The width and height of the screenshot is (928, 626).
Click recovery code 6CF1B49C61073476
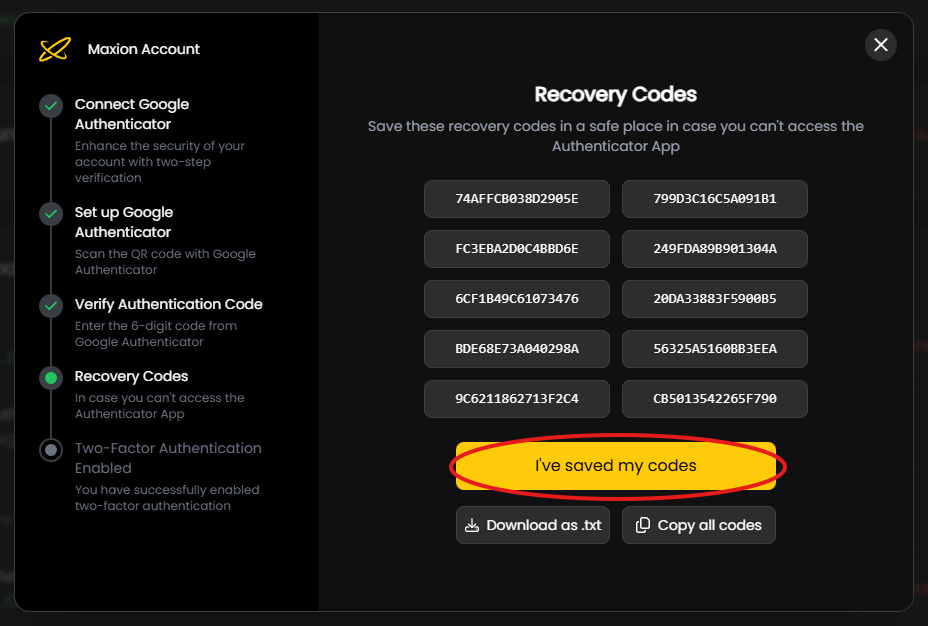point(516,299)
